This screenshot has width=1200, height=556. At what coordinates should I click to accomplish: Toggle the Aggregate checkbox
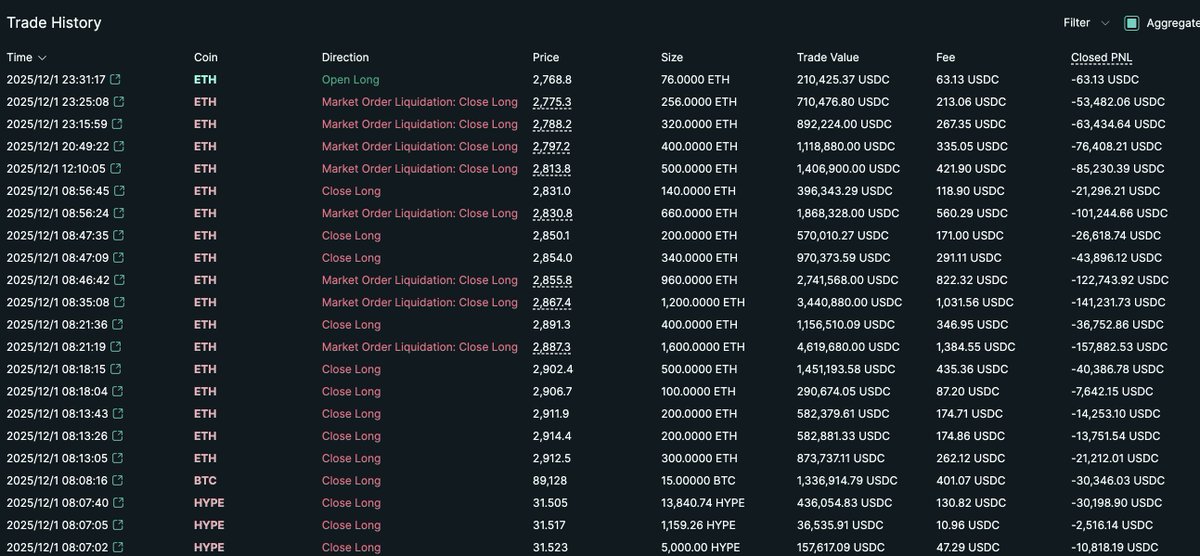coord(1132,23)
